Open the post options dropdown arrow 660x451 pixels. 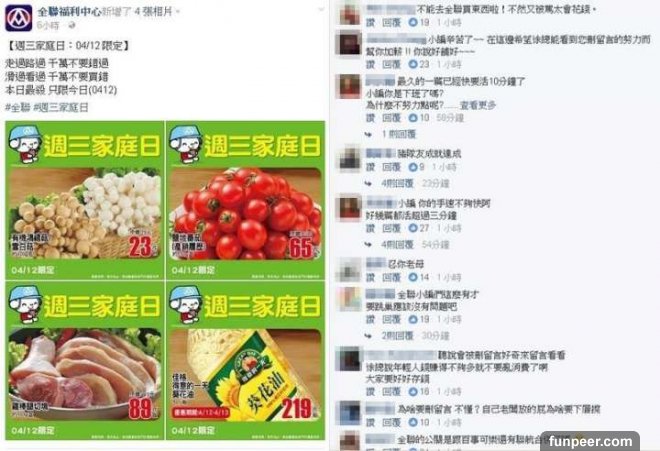tap(321, 9)
